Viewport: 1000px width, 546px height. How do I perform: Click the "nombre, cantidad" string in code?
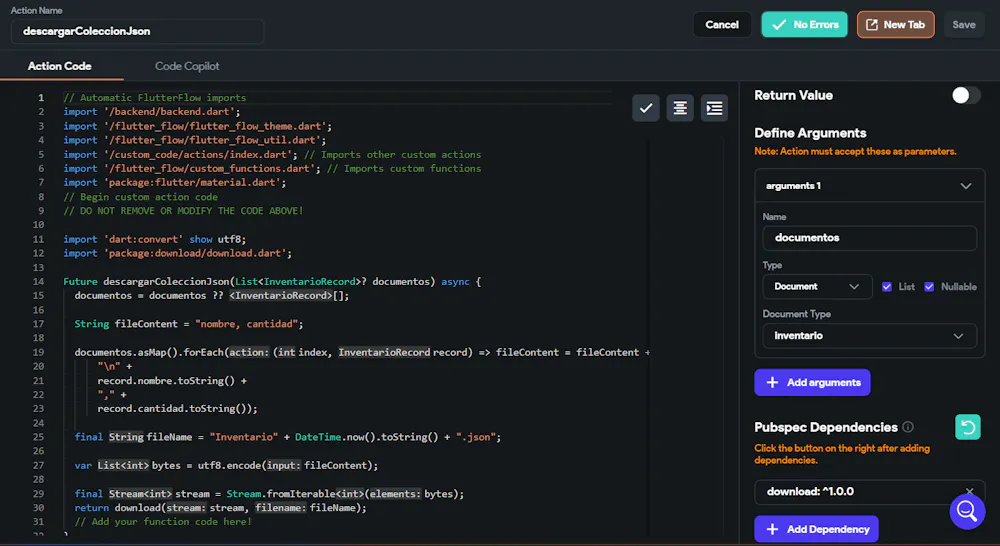tap(246, 324)
